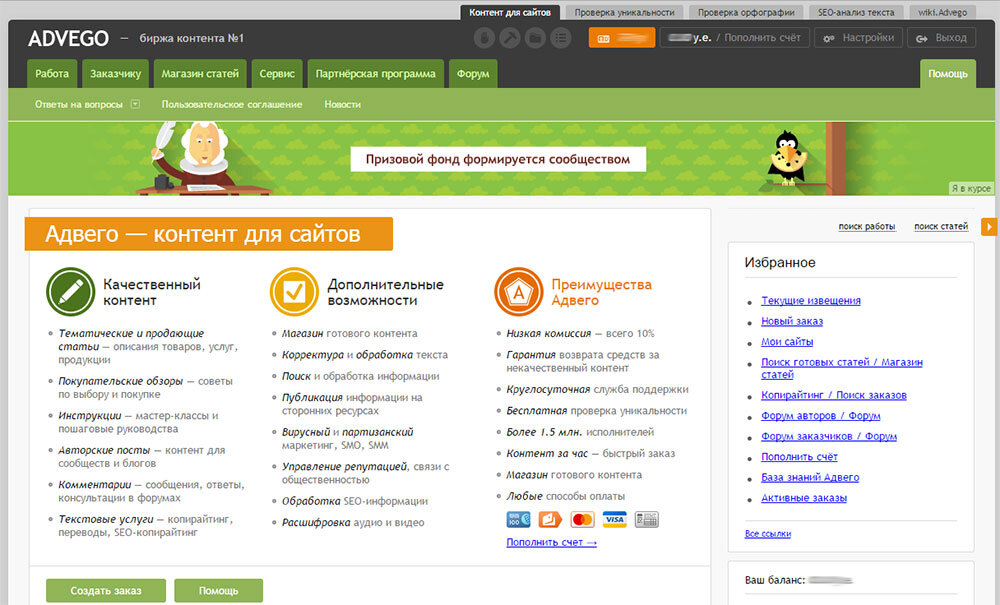Open Активные заказы link
The width and height of the screenshot is (1000, 605).
[x=804, y=498]
